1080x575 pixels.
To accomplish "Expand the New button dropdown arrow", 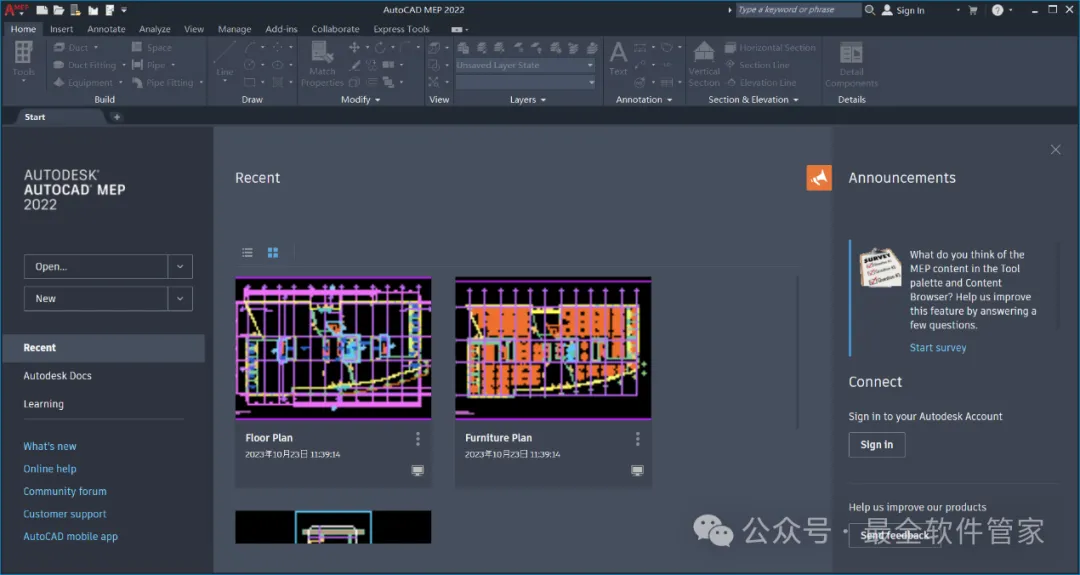I will (x=180, y=298).
